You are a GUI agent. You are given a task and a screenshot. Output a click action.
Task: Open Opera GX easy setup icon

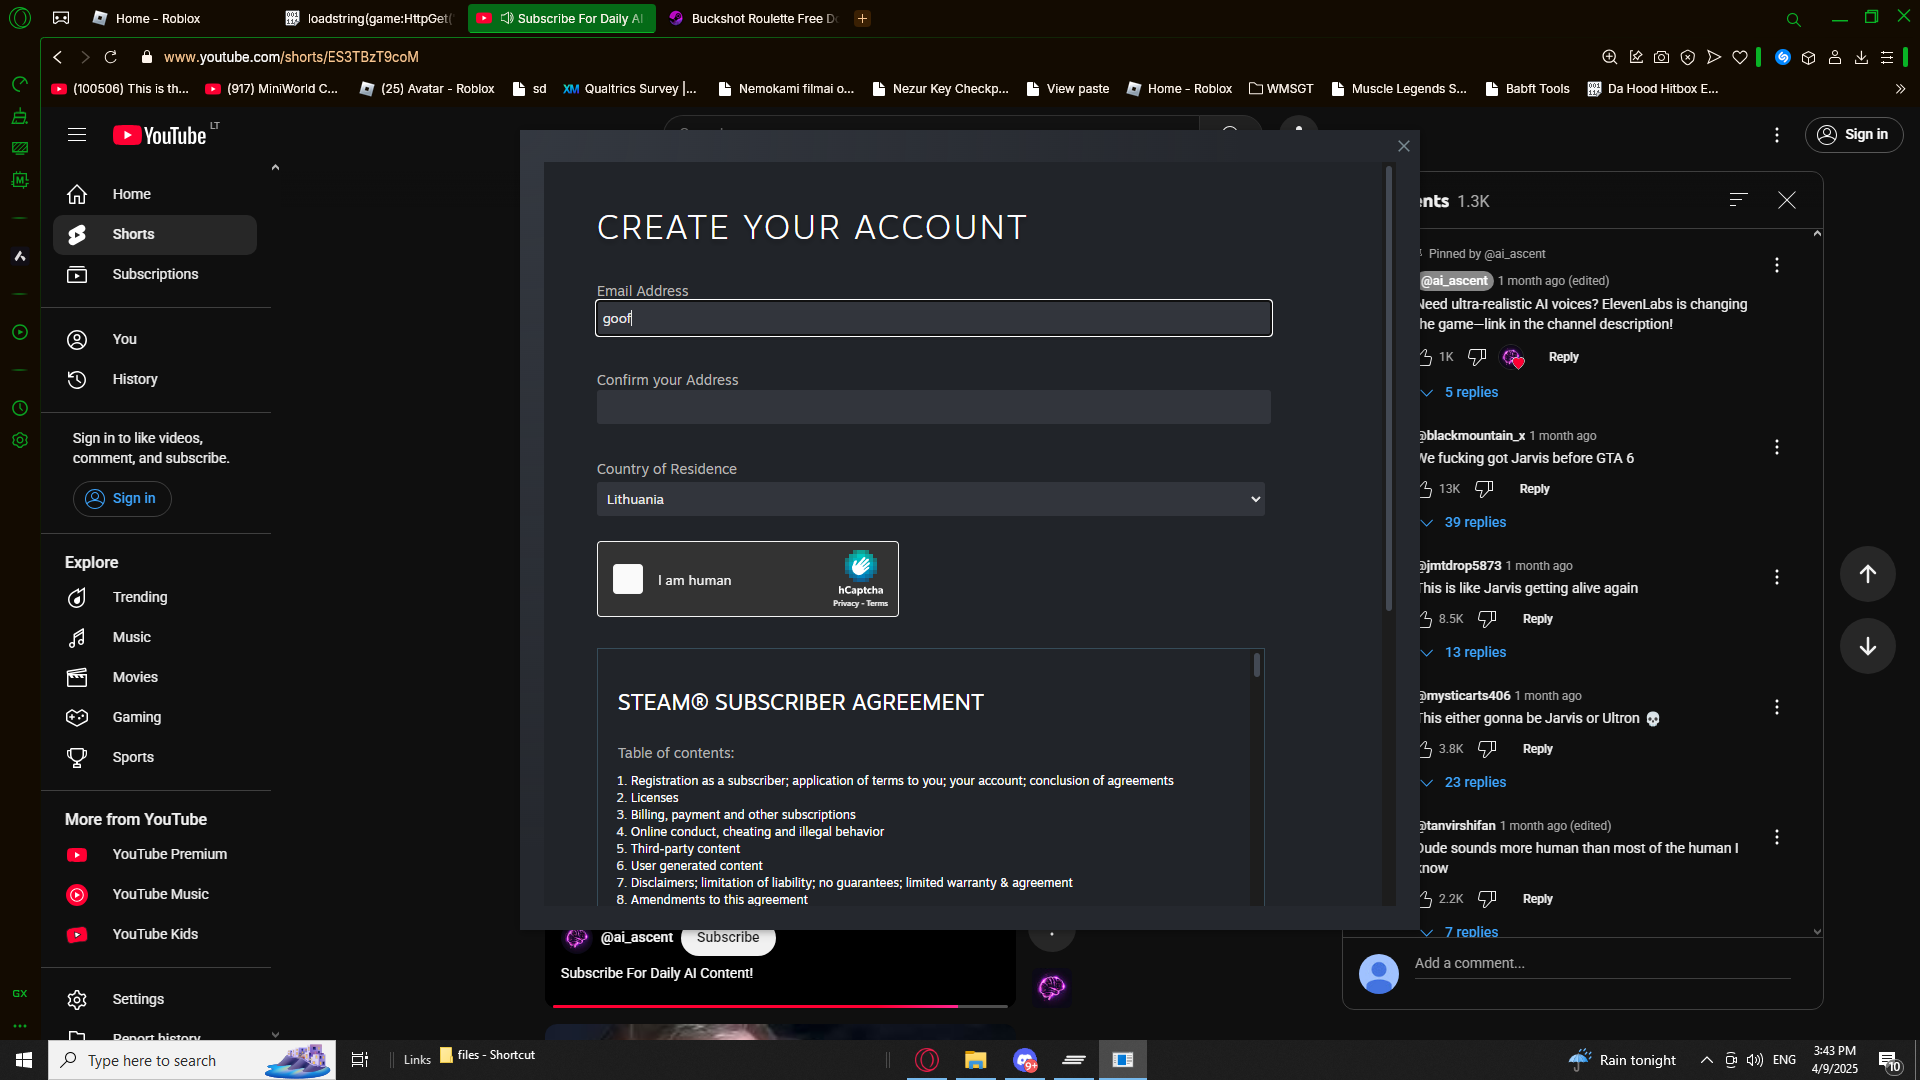pyautogui.click(x=1887, y=57)
